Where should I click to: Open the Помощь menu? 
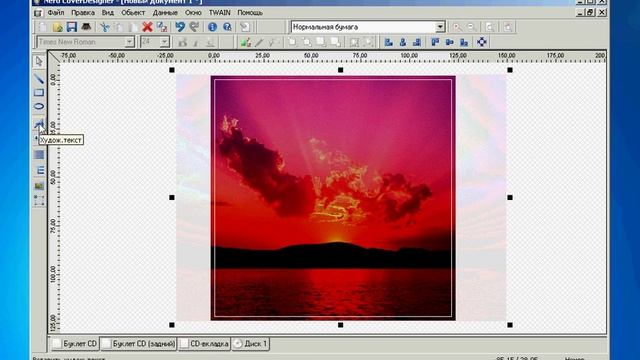click(250, 13)
